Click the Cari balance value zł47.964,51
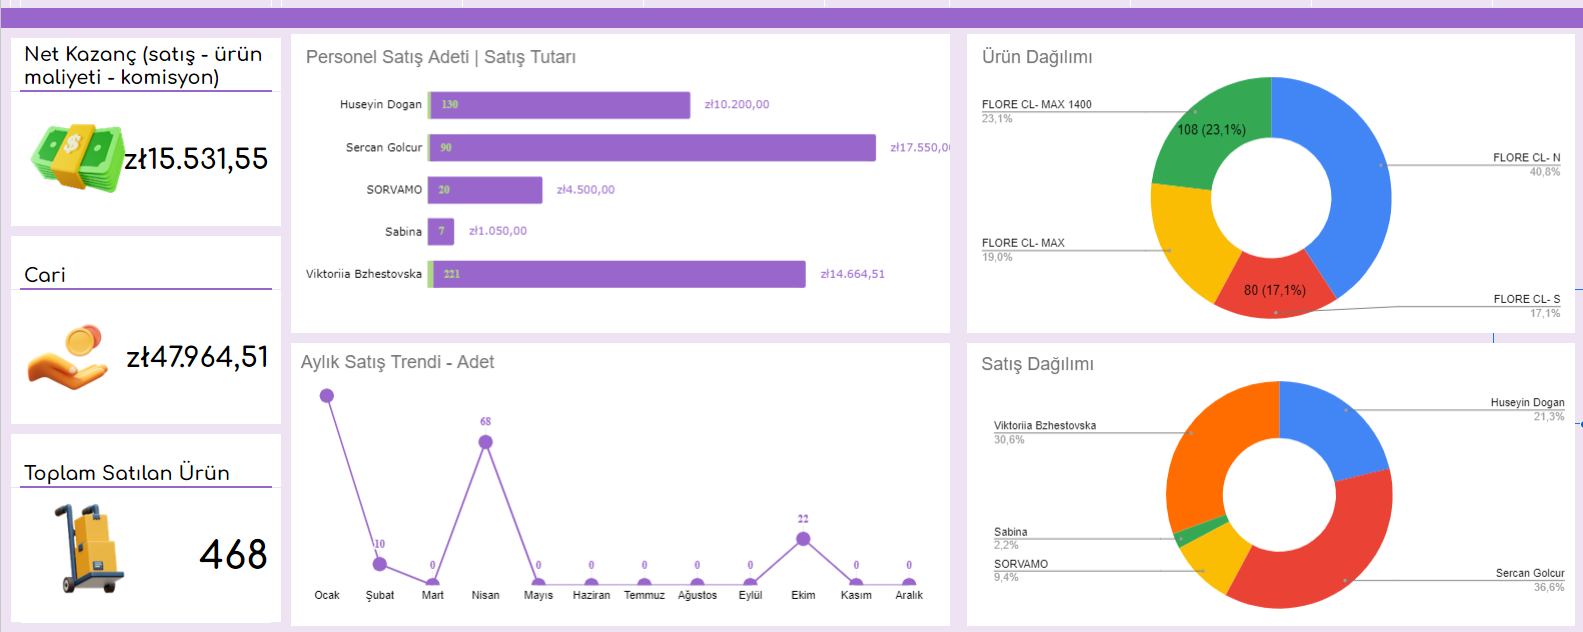This screenshot has width=1583, height=632. (x=198, y=357)
